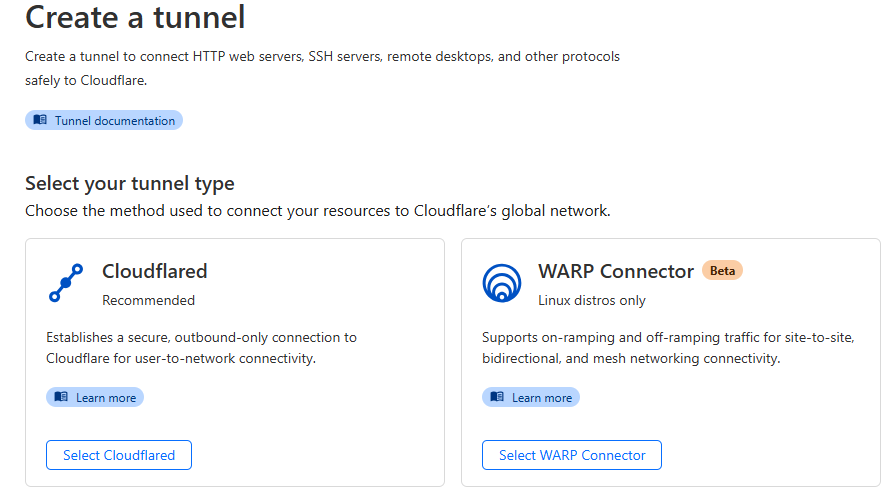Image resolution: width=889 pixels, height=502 pixels.
Task: Choose the Select Cloudflared button
Action: 119,455
